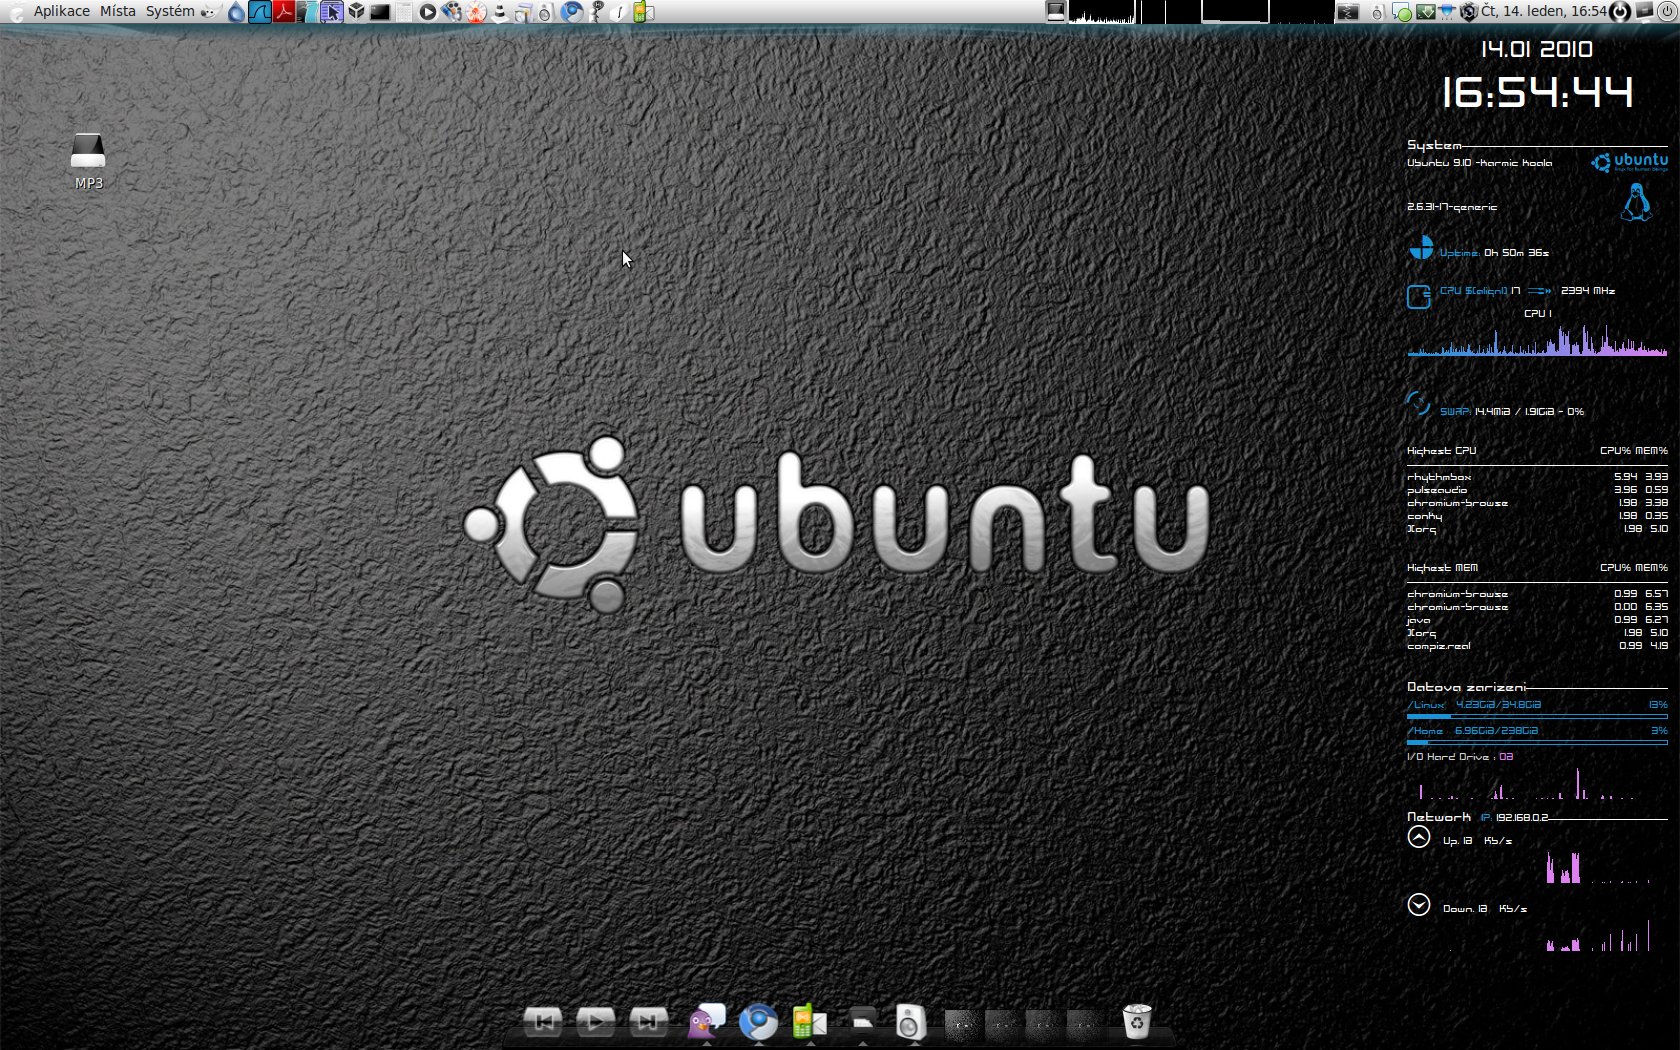Viewport: 1680px width, 1050px height.
Task: Click the round play button launcher
Action: point(427,12)
